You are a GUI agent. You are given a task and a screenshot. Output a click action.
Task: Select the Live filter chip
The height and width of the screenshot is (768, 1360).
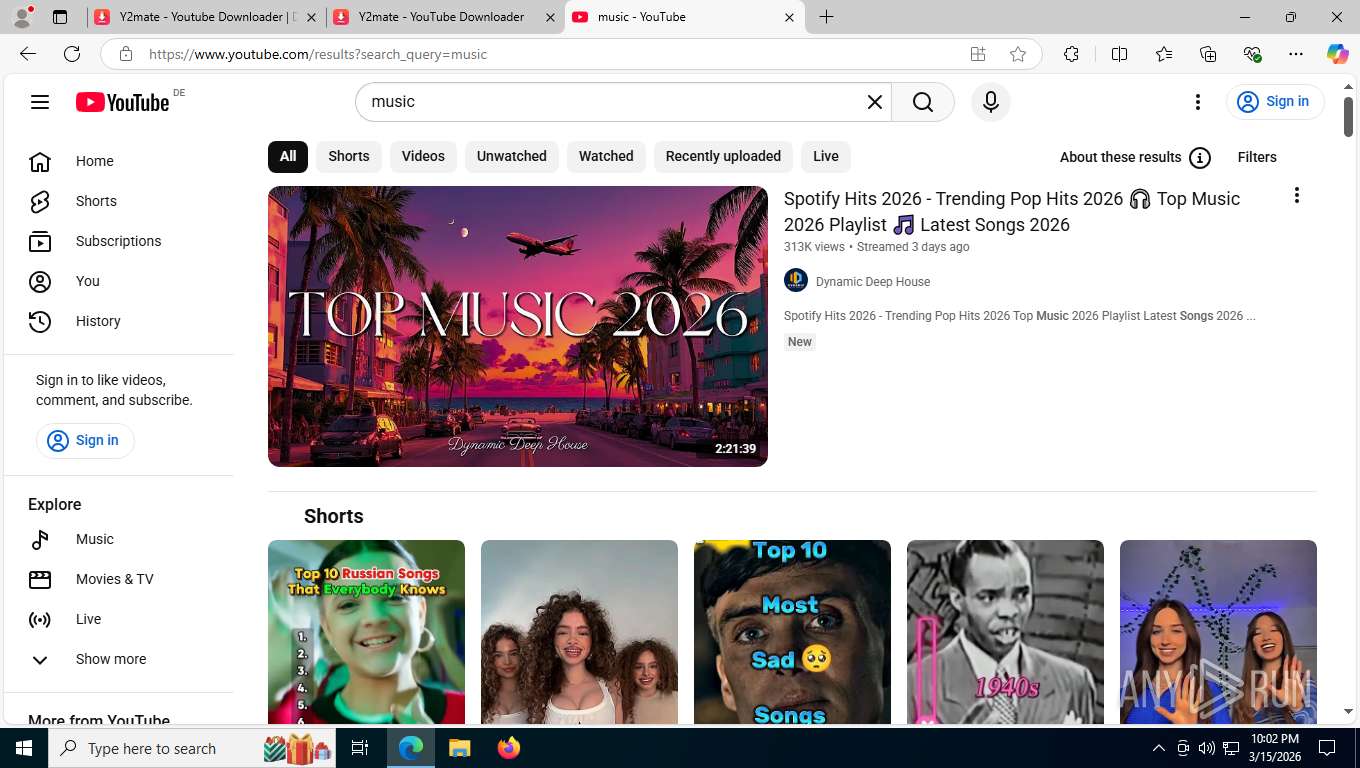(x=826, y=157)
